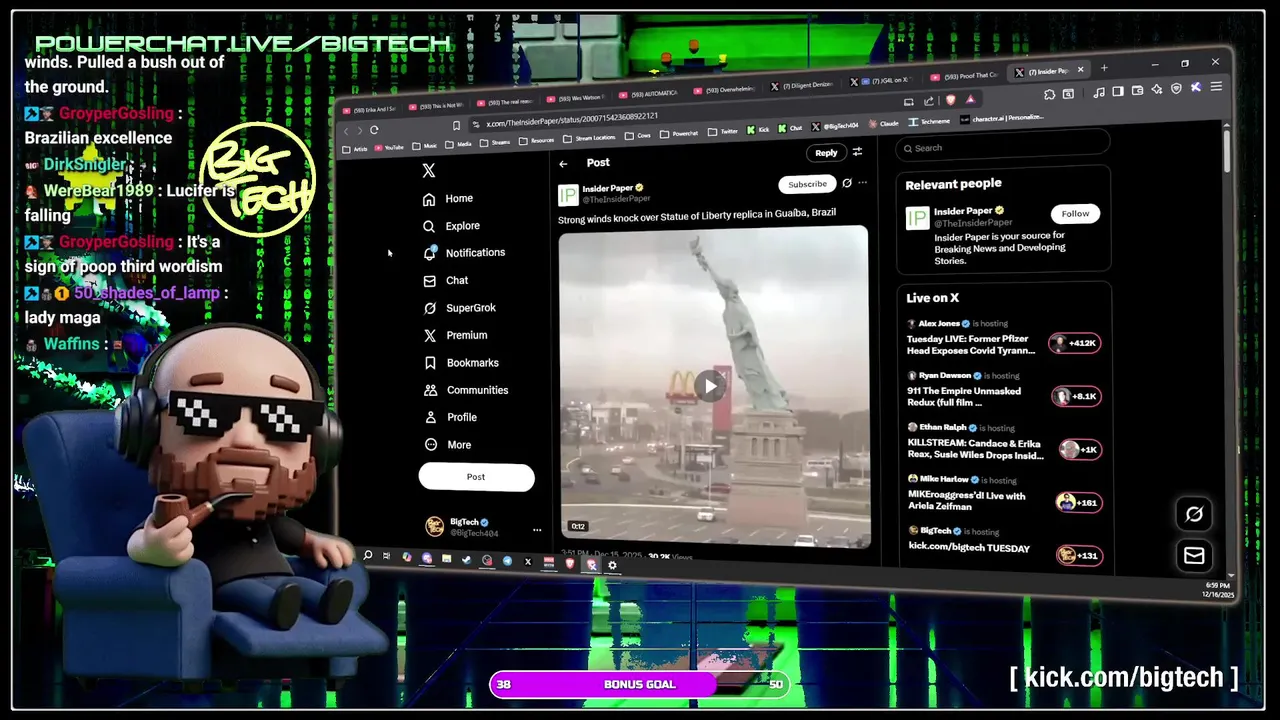Open the X logo home icon
Image resolution: width=1280 pixels, height=720 pixels.
click(x=429, y=171)
